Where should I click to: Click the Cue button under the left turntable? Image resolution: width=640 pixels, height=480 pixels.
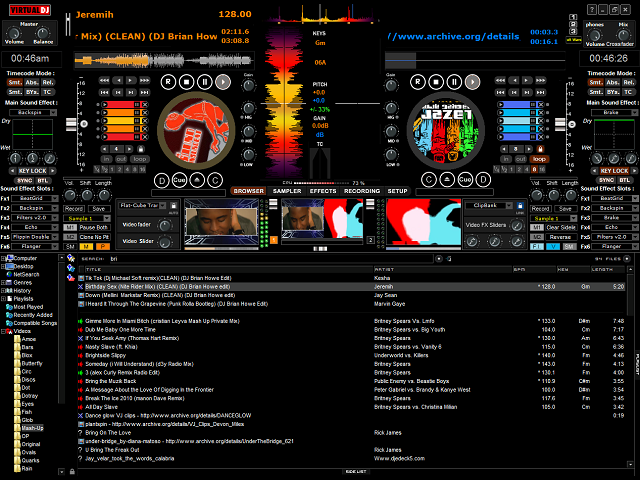tap(179, 180)
